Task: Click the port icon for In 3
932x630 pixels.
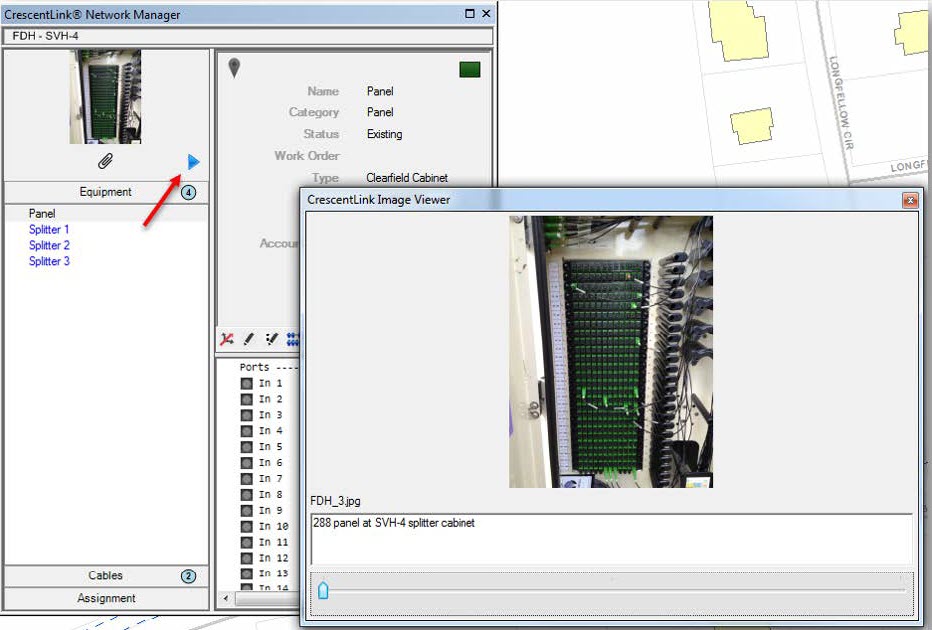Action: pos(247,415)
